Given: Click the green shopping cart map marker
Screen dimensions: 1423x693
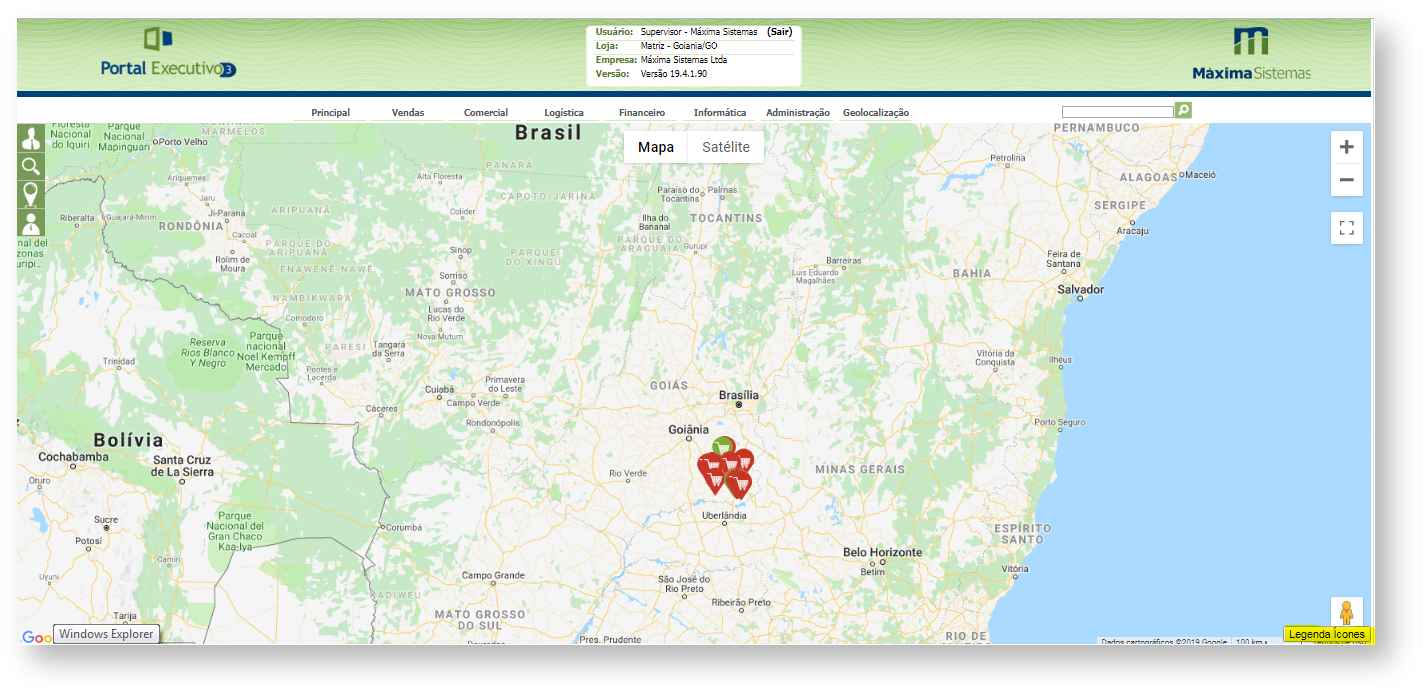Looking at the screenshot, I should [723, 448].
